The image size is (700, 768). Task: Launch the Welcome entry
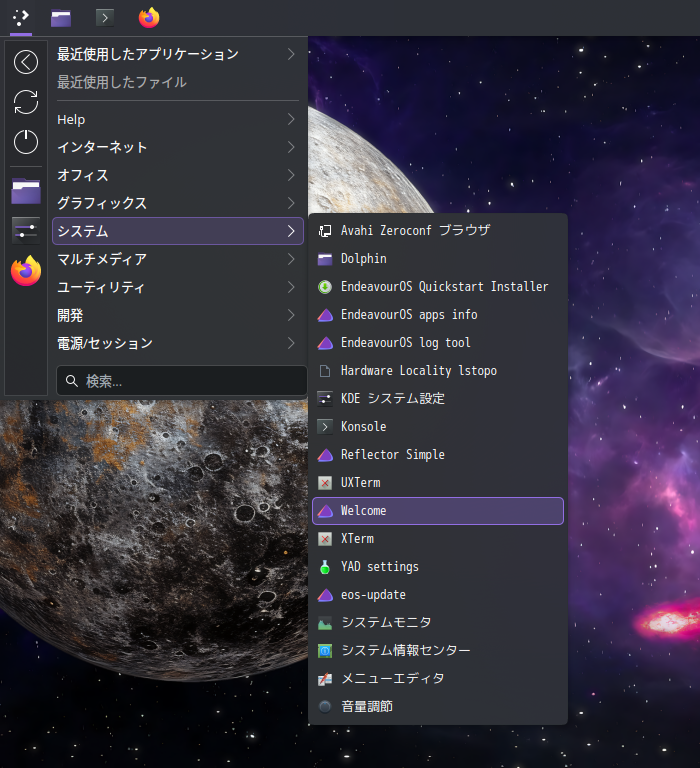(x=438, y=511)
